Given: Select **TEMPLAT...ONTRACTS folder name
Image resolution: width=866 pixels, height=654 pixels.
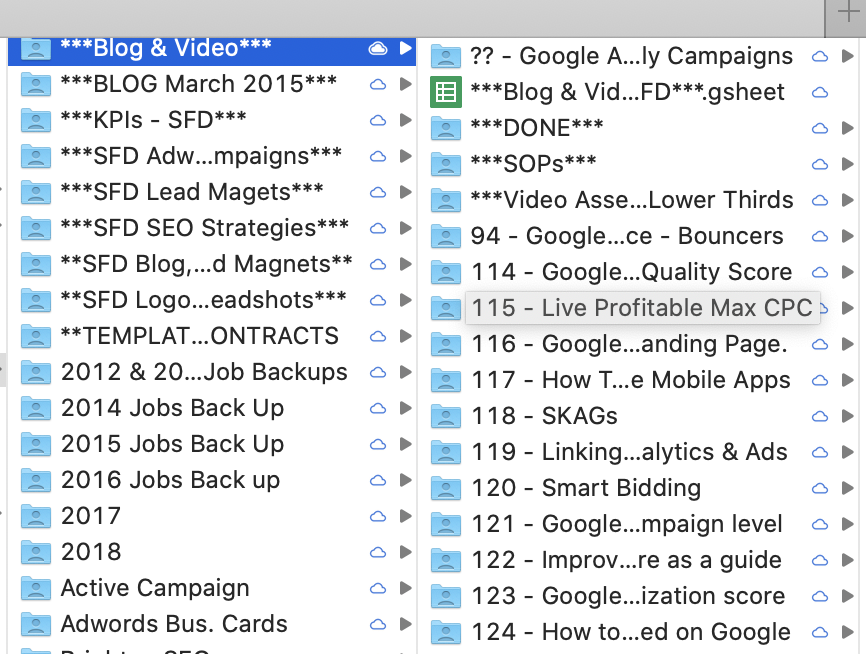Looking at the screenshot, I should (200, 336).
